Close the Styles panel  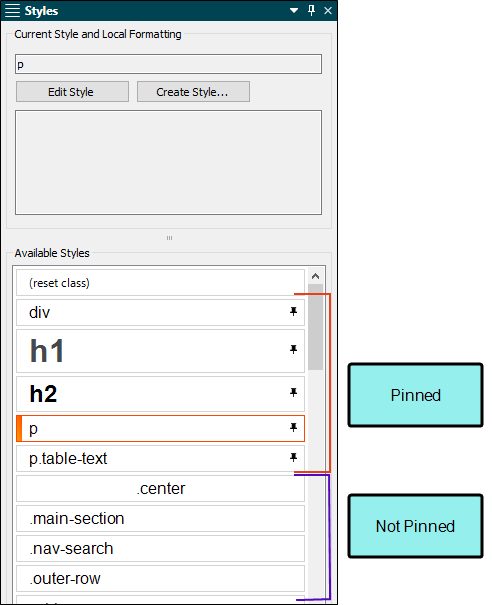328,10
